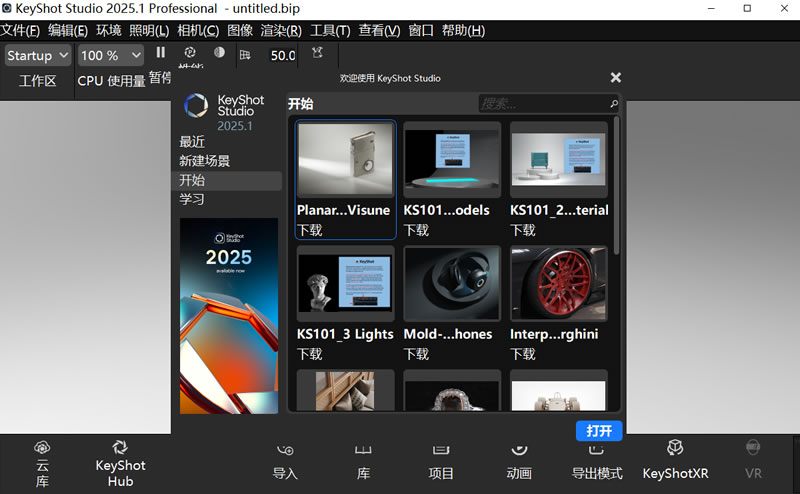
Task: Click the blue 打开 (Open) button
Action: [x=599, y=431]
